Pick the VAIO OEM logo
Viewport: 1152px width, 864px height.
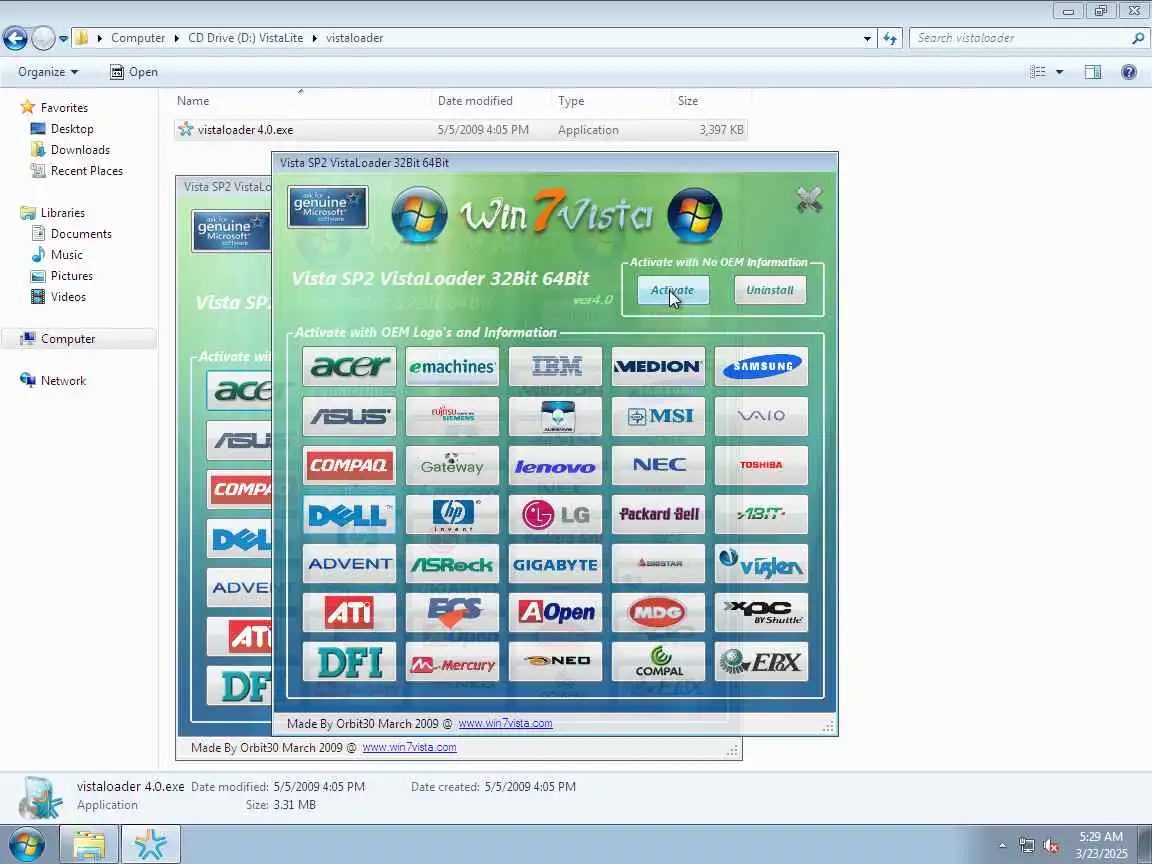(x=761, y=416)
